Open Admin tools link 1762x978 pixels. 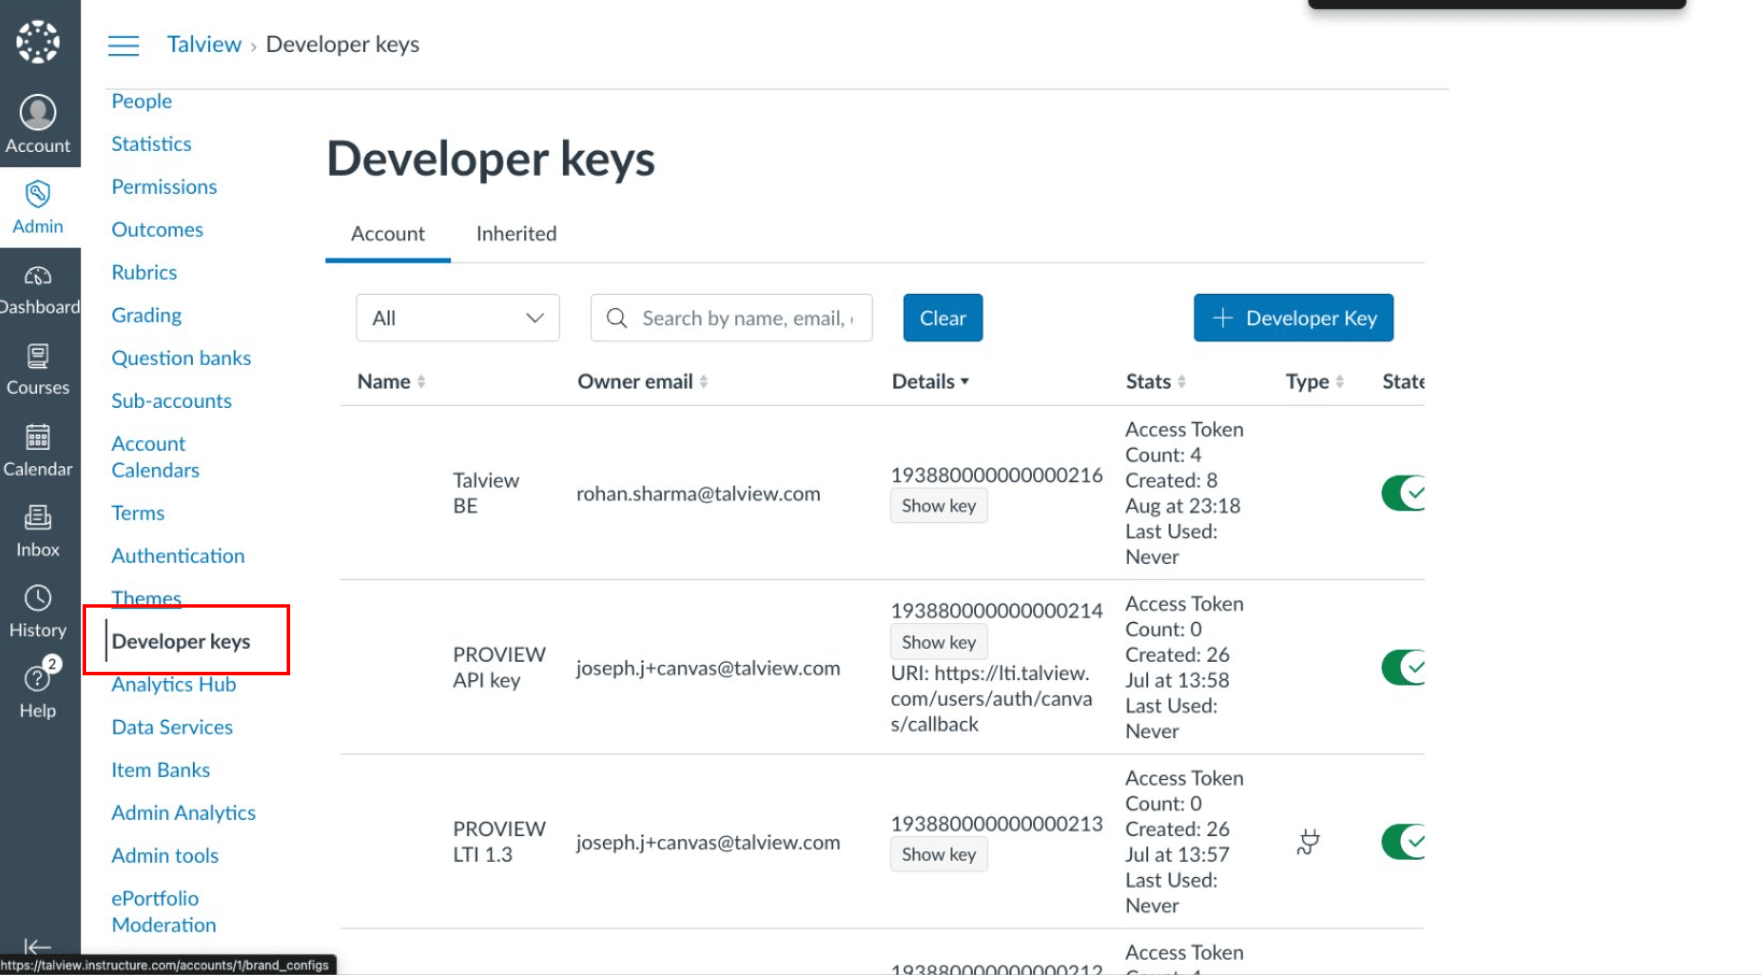[165, 856]
